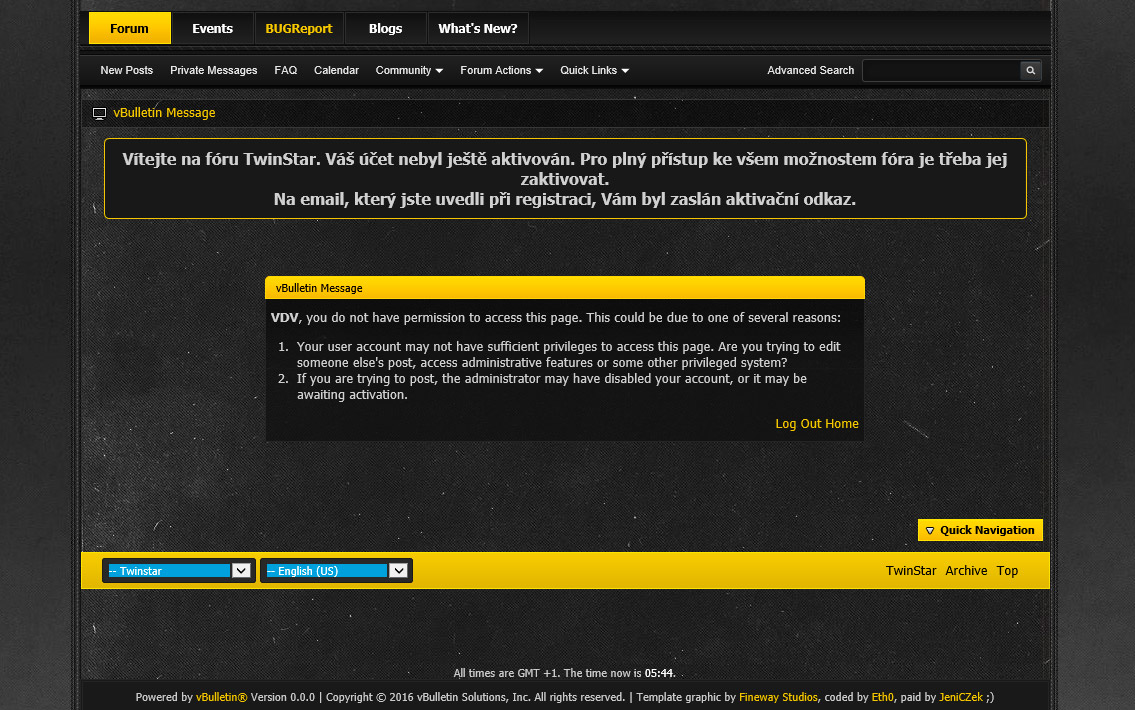Expand the Forum Actions menu
This screenshot has height=710, width=1135.
pyautogui.click(x=501, y=70)
